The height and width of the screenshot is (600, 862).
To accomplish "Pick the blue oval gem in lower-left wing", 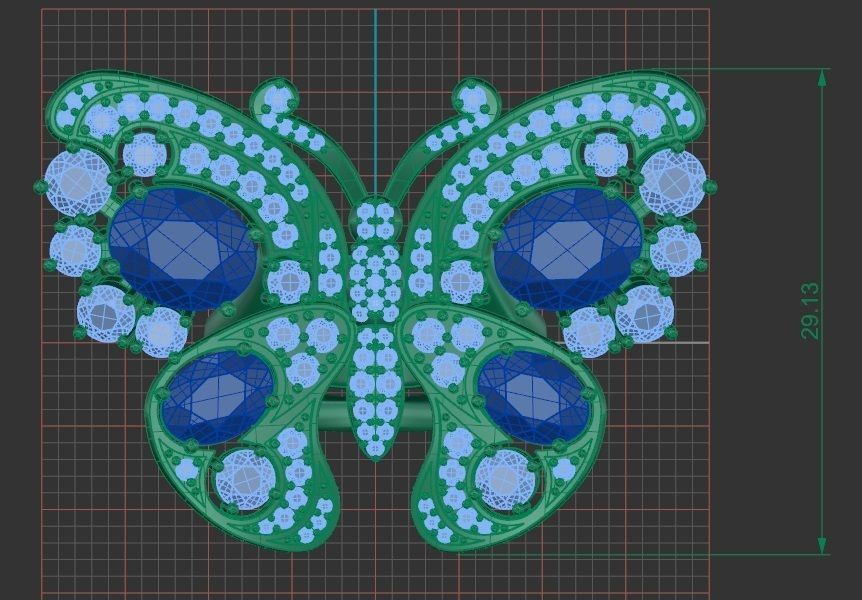I will pyautogui.click(x=218, y=397).
